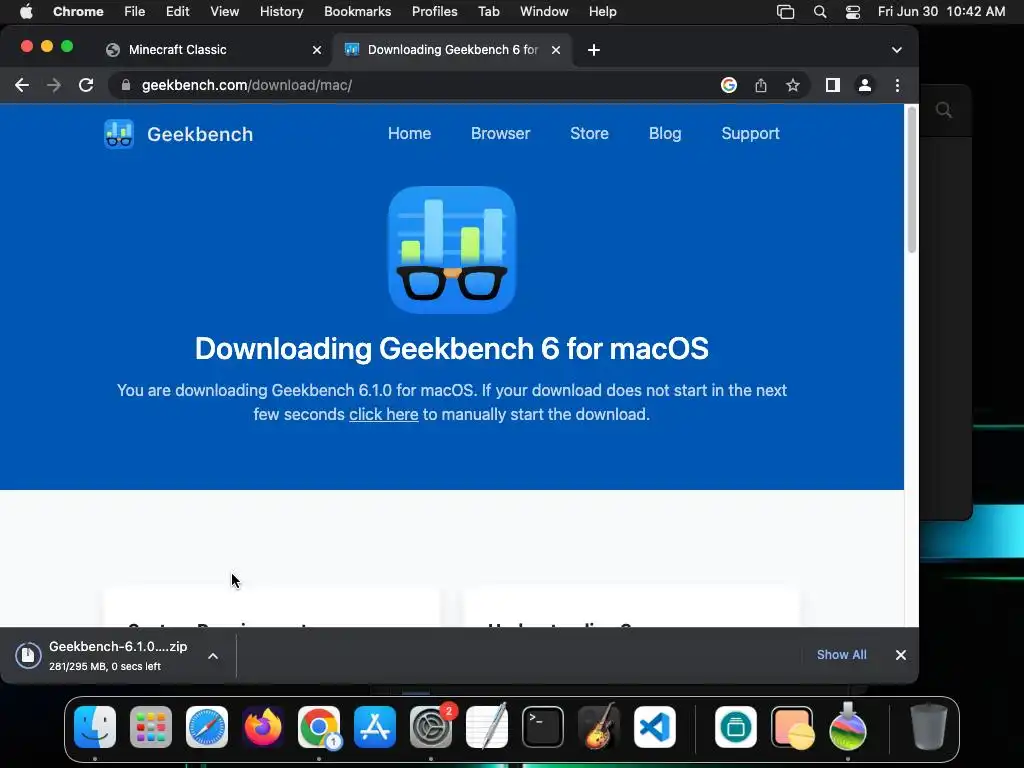View site info via the lock icon
This screenshot has width=1024, height=768.
pyautogui.click(x=126, y=85)
